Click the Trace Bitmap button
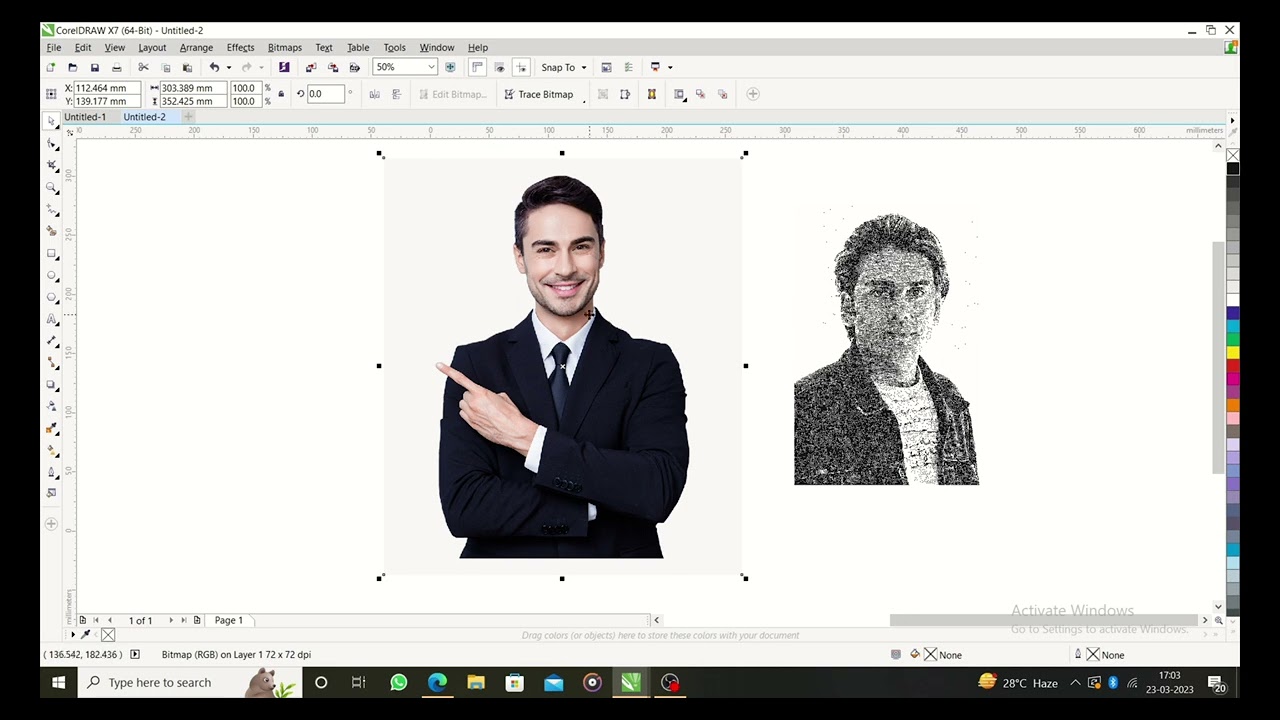This screenshot has height=720, width=1280. coord(538,94)
